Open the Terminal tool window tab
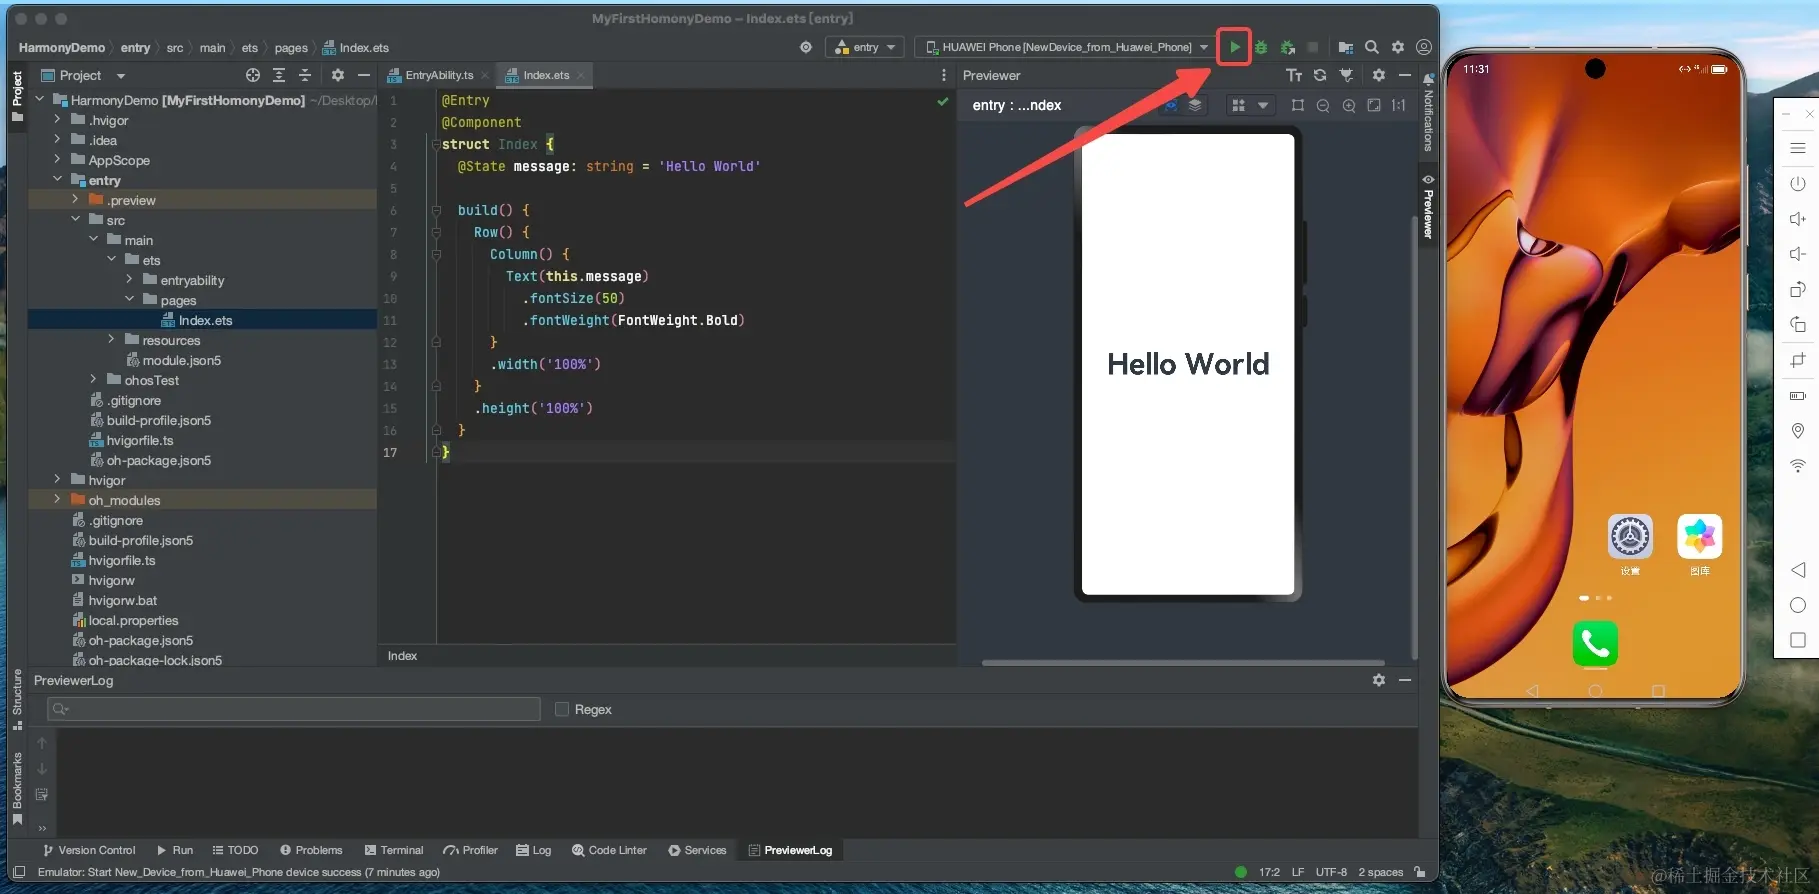The image size is (1819, 894). 394,850
